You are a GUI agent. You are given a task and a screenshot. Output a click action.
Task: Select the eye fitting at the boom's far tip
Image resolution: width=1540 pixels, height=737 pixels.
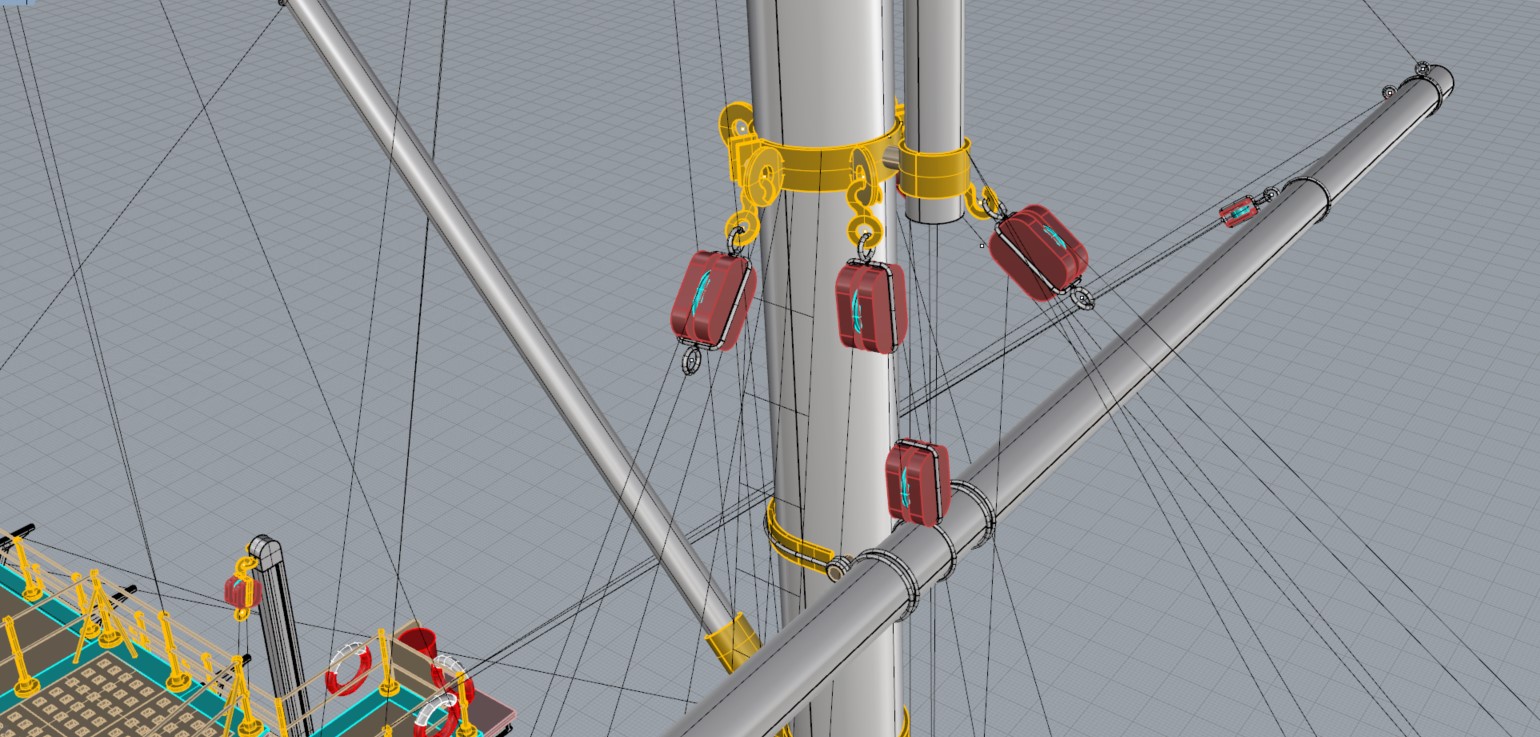tap(1422, 69)
